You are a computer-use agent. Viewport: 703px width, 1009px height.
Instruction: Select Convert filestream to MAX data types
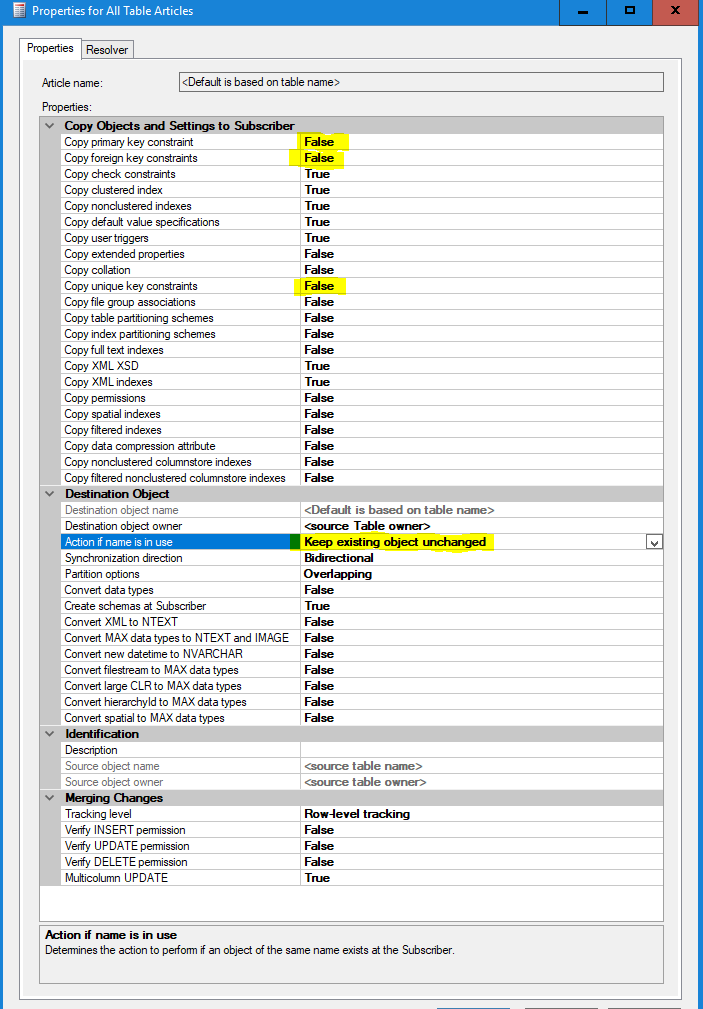[x=362, y=670]
